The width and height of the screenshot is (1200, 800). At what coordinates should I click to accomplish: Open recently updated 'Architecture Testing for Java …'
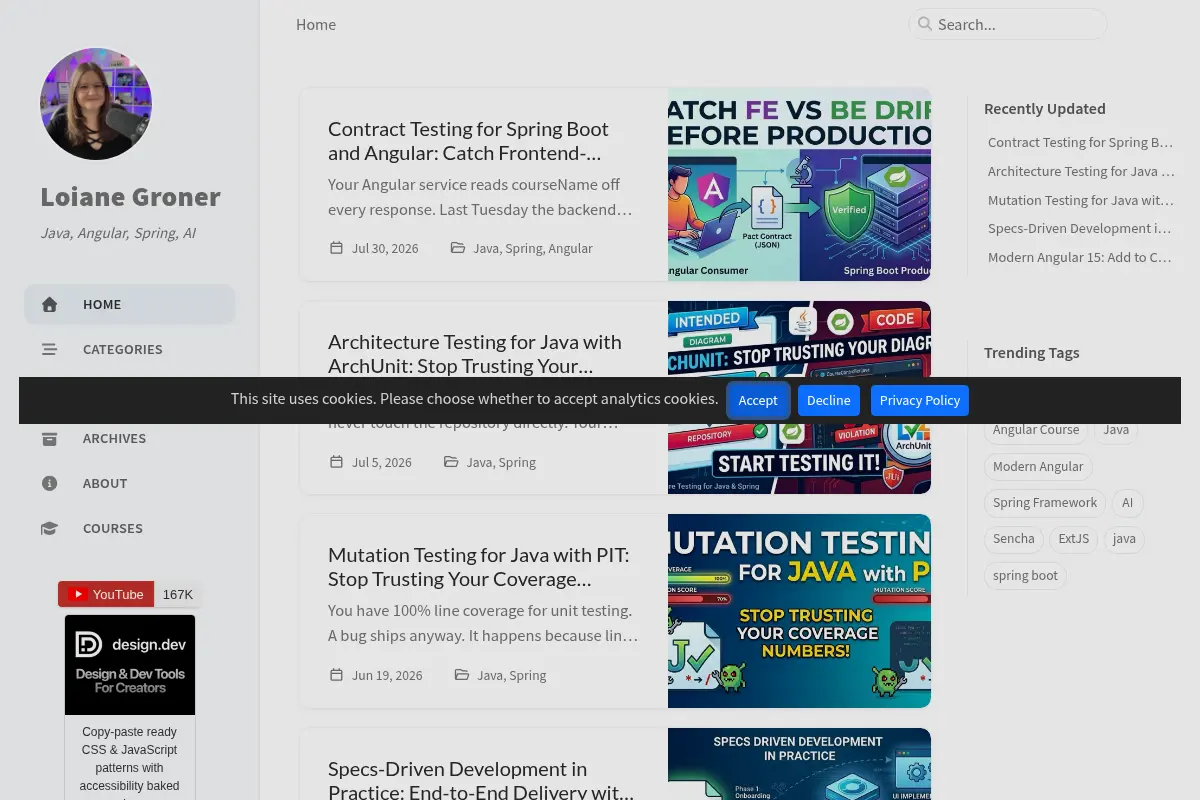point(1081,171)
